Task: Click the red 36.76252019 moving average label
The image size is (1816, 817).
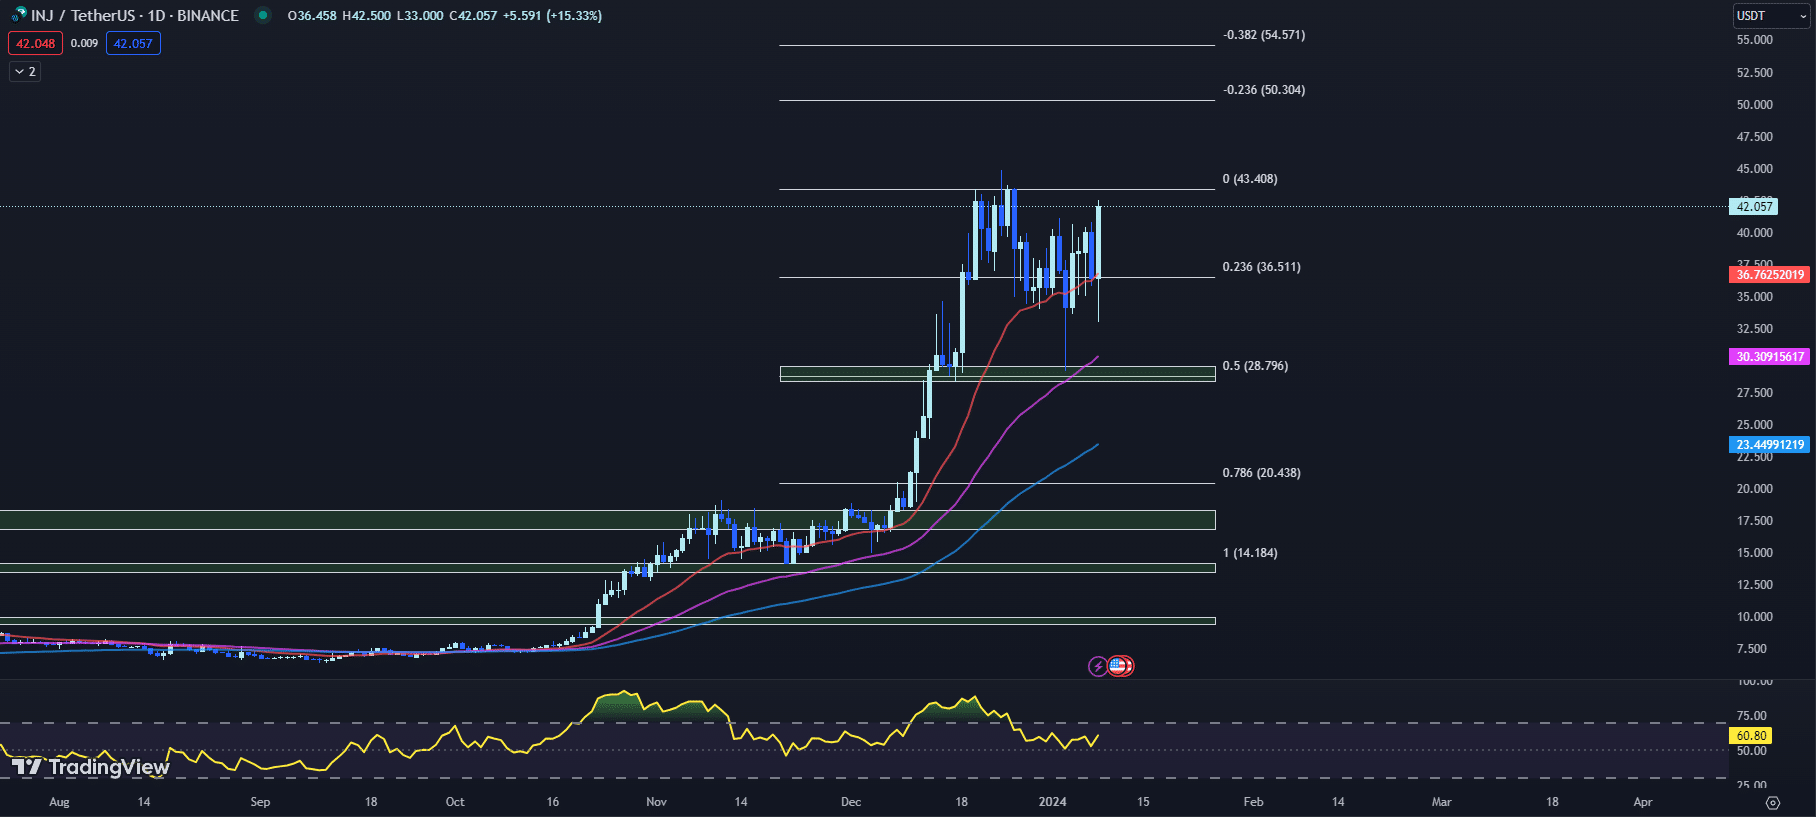Action: (1770, 275)
